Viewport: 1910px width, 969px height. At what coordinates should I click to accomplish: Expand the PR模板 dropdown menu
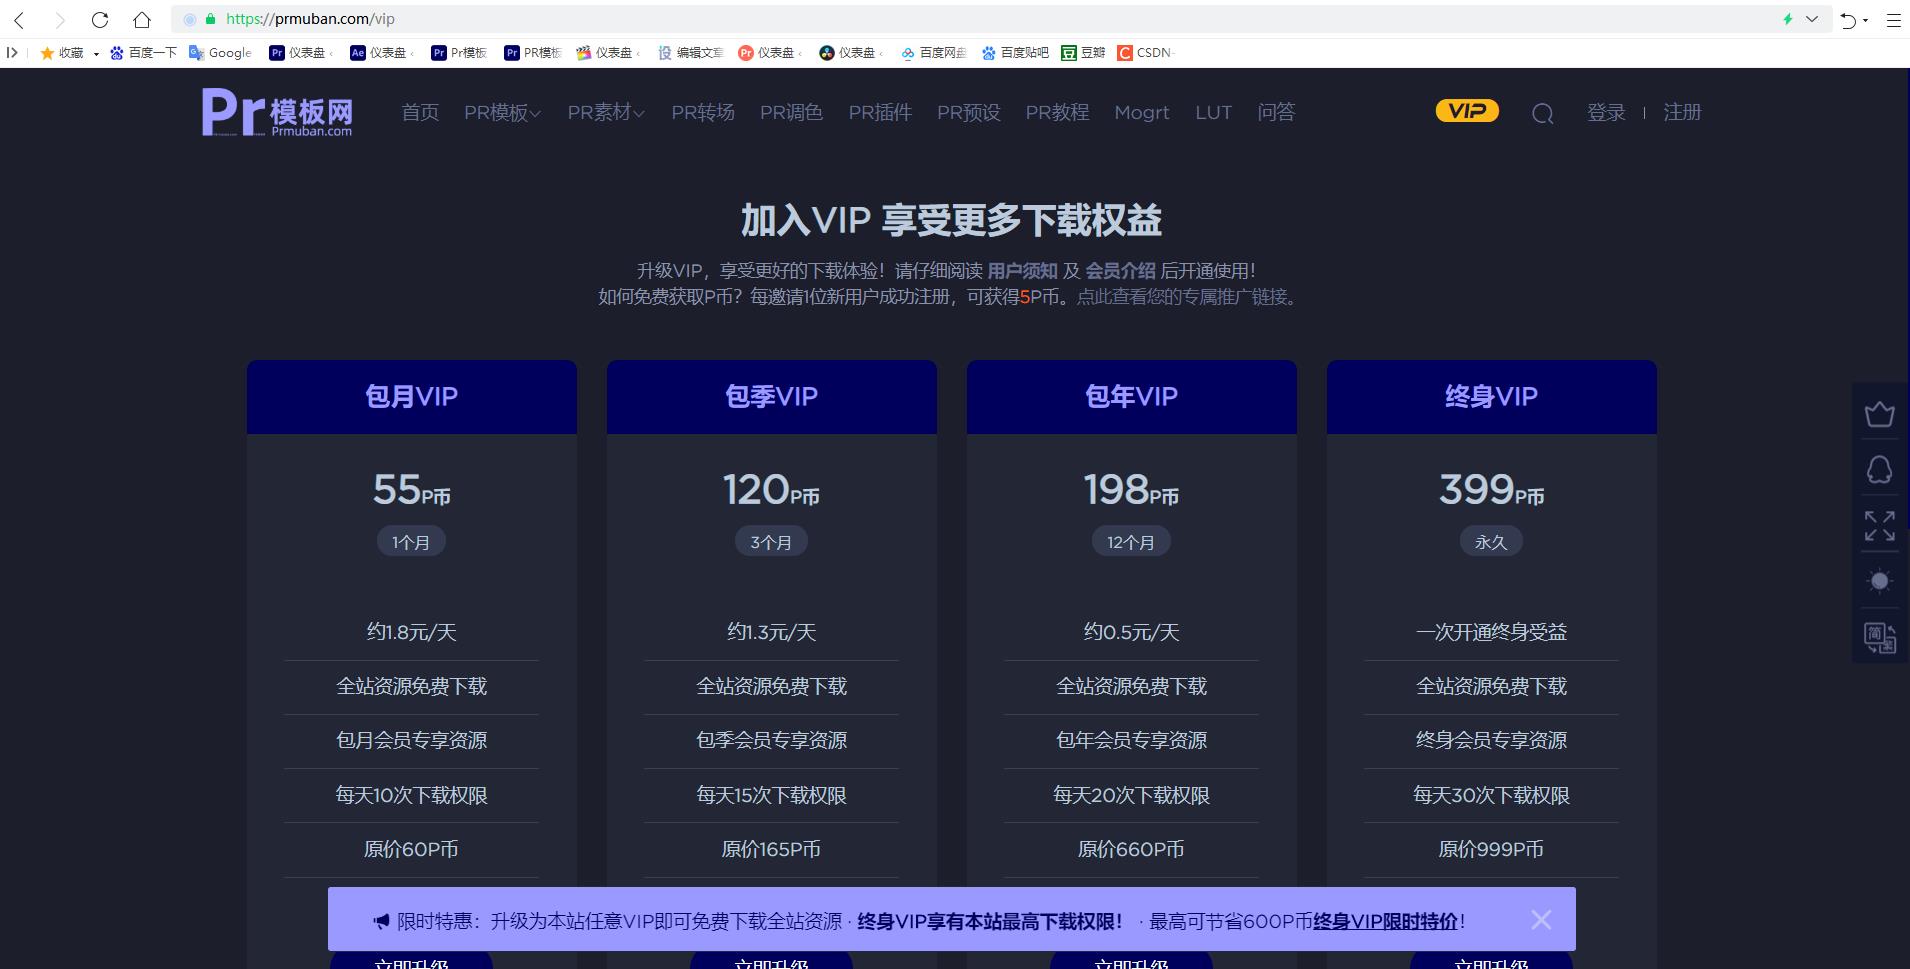point(501,113)
